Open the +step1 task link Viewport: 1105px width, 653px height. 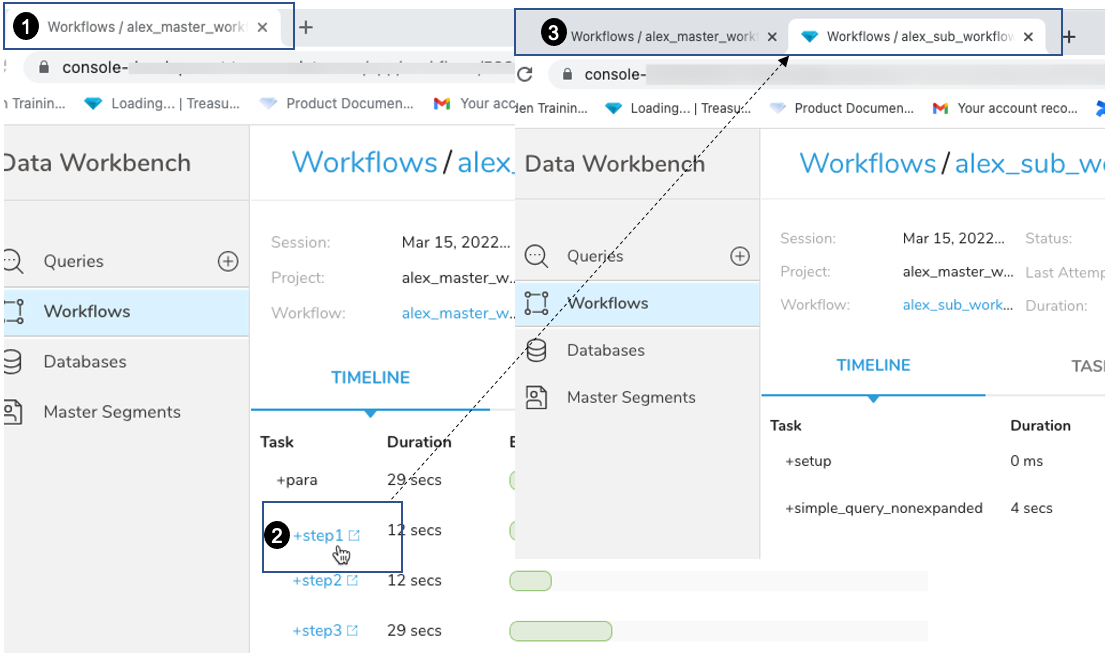(x=318, y=536)
